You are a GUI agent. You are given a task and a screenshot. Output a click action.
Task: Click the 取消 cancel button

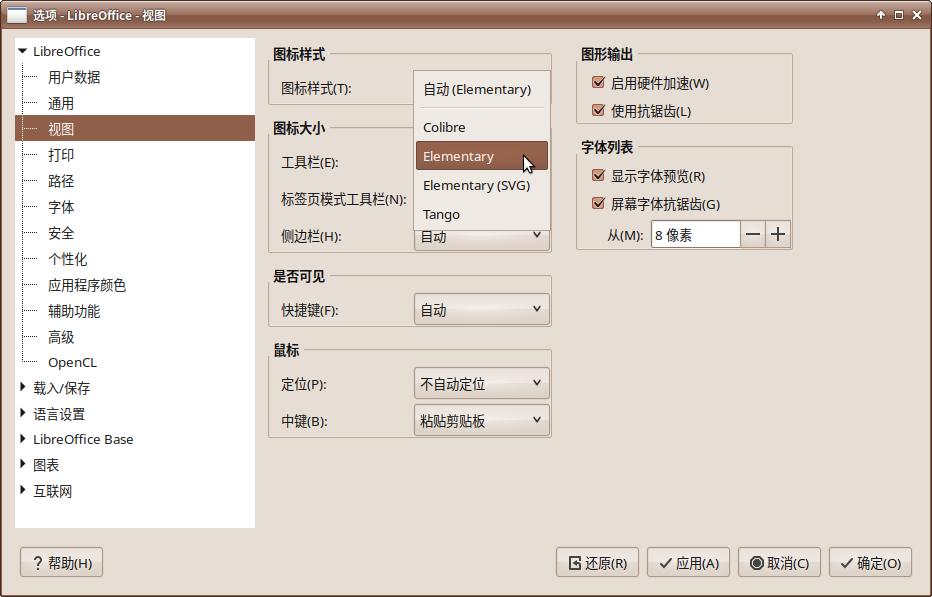[779, 563]
